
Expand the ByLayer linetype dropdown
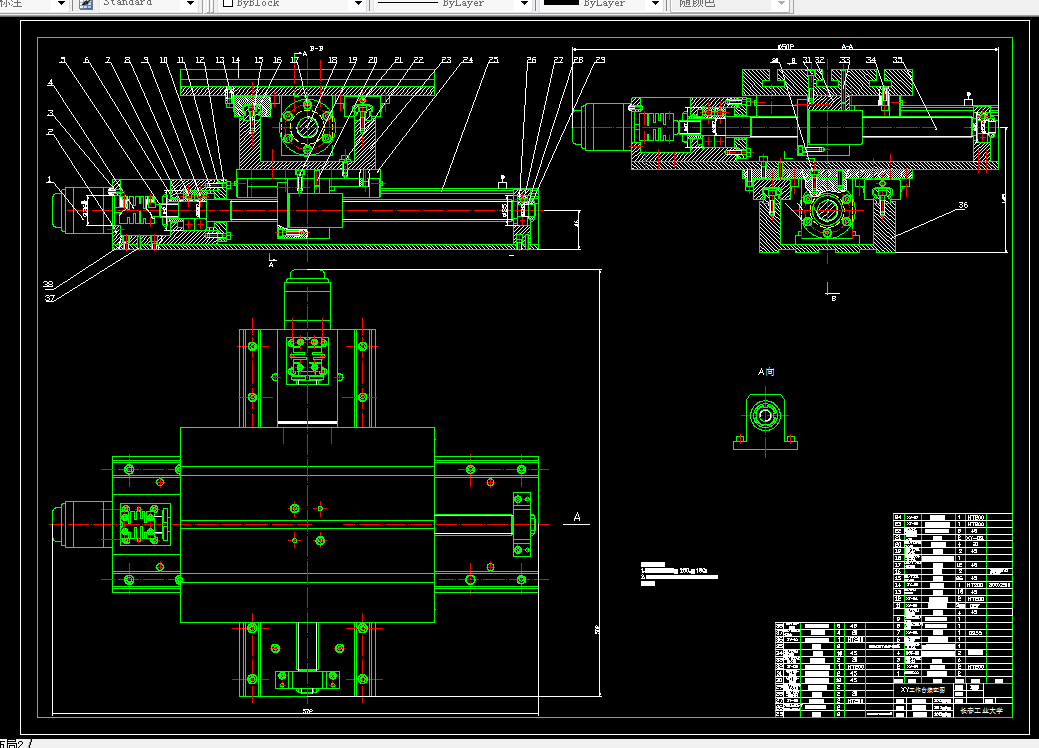(x=524, y=3)
